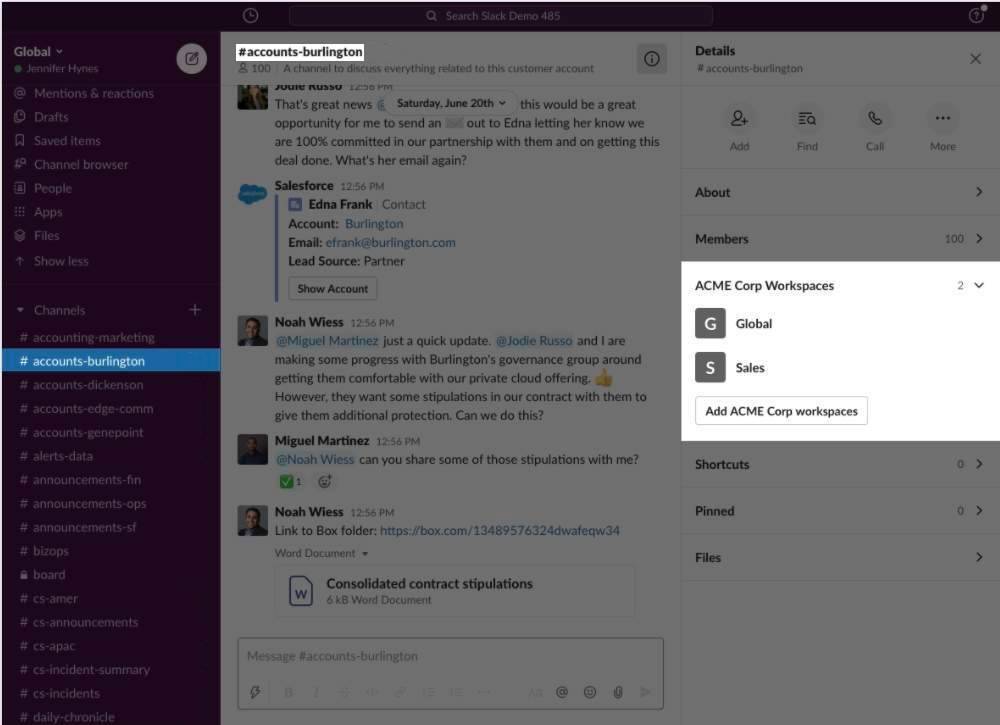Screen dimensions: 1000x725
Task: Open the box.com folder link
Action: [499, 531]
